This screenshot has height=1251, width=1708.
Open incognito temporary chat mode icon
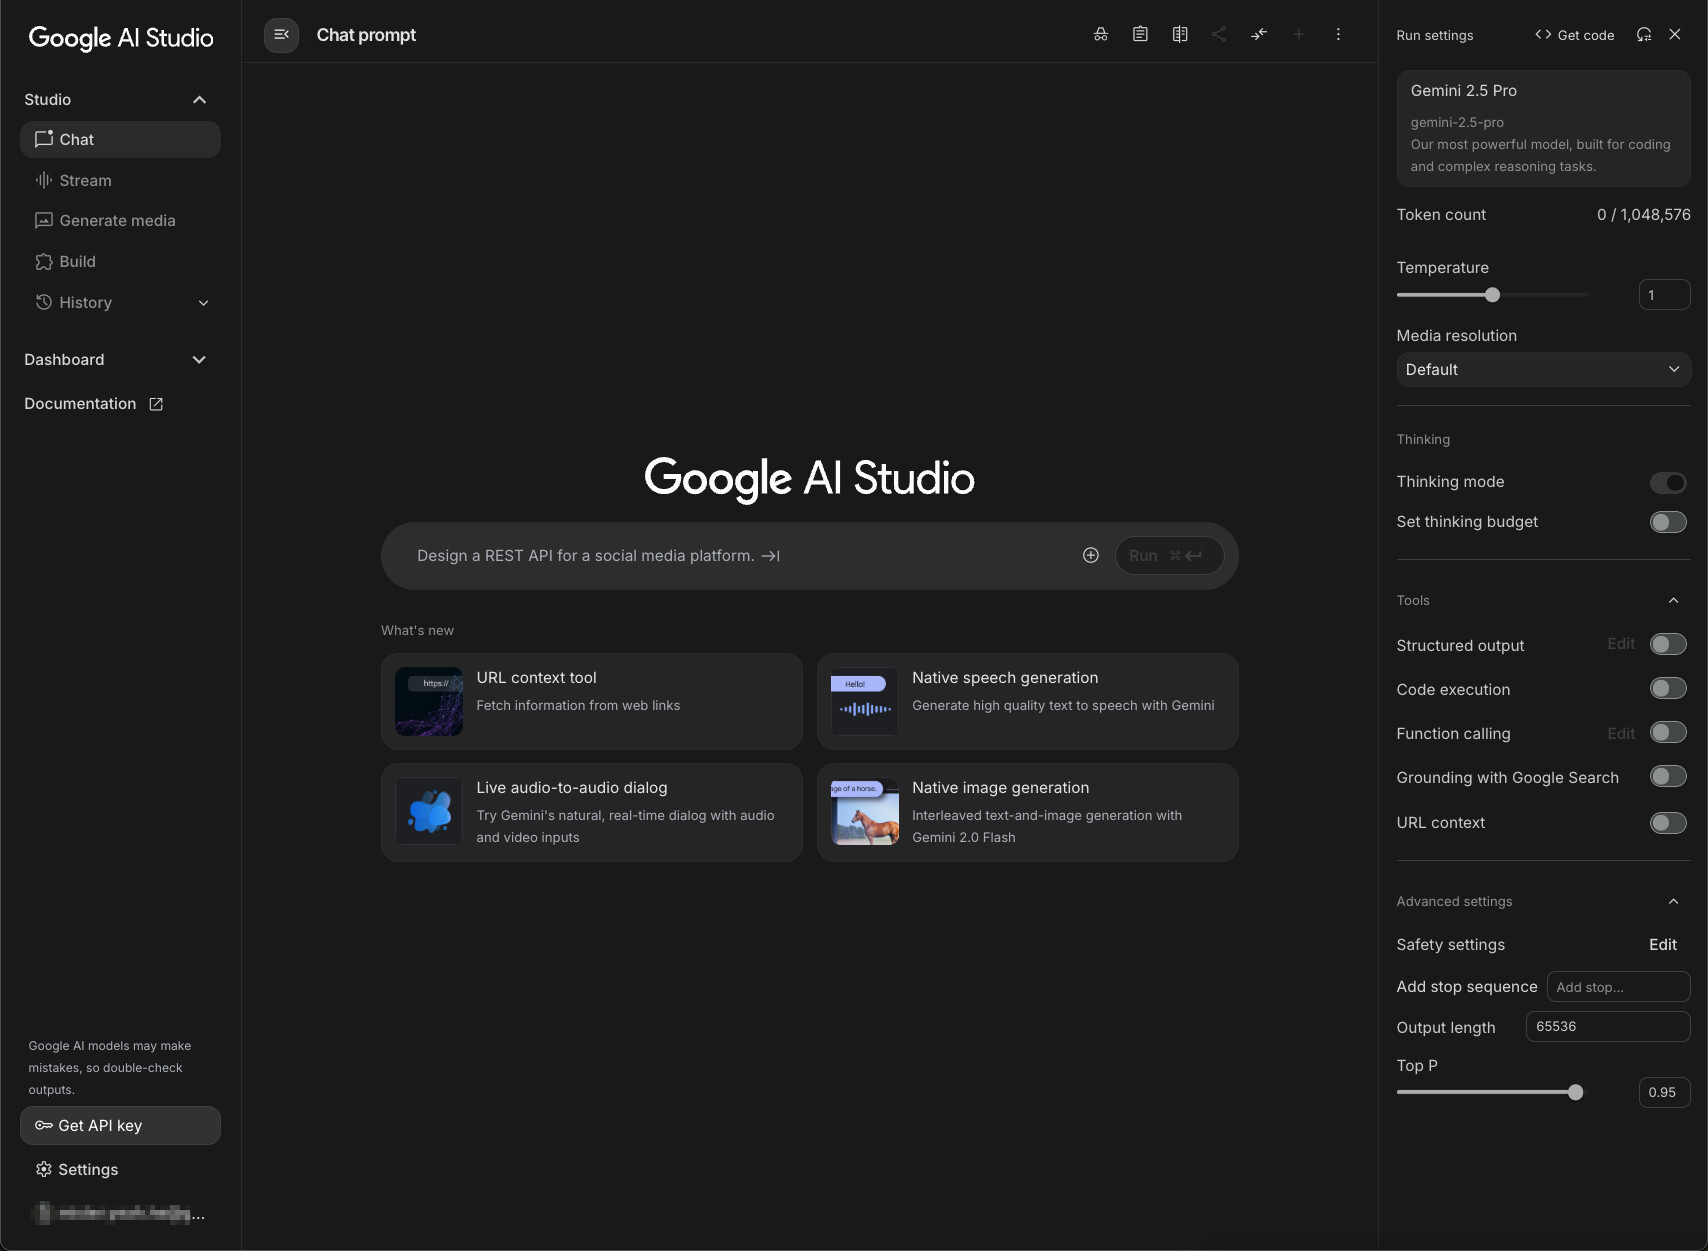click(1100, 34)
